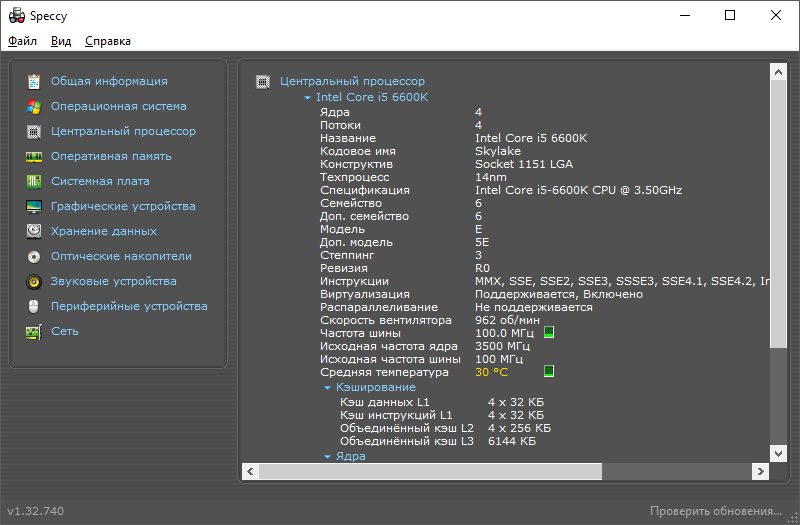800x525 pixels.
Task: Select Центральный процессор in the sidebar
Action: point(123,131)
